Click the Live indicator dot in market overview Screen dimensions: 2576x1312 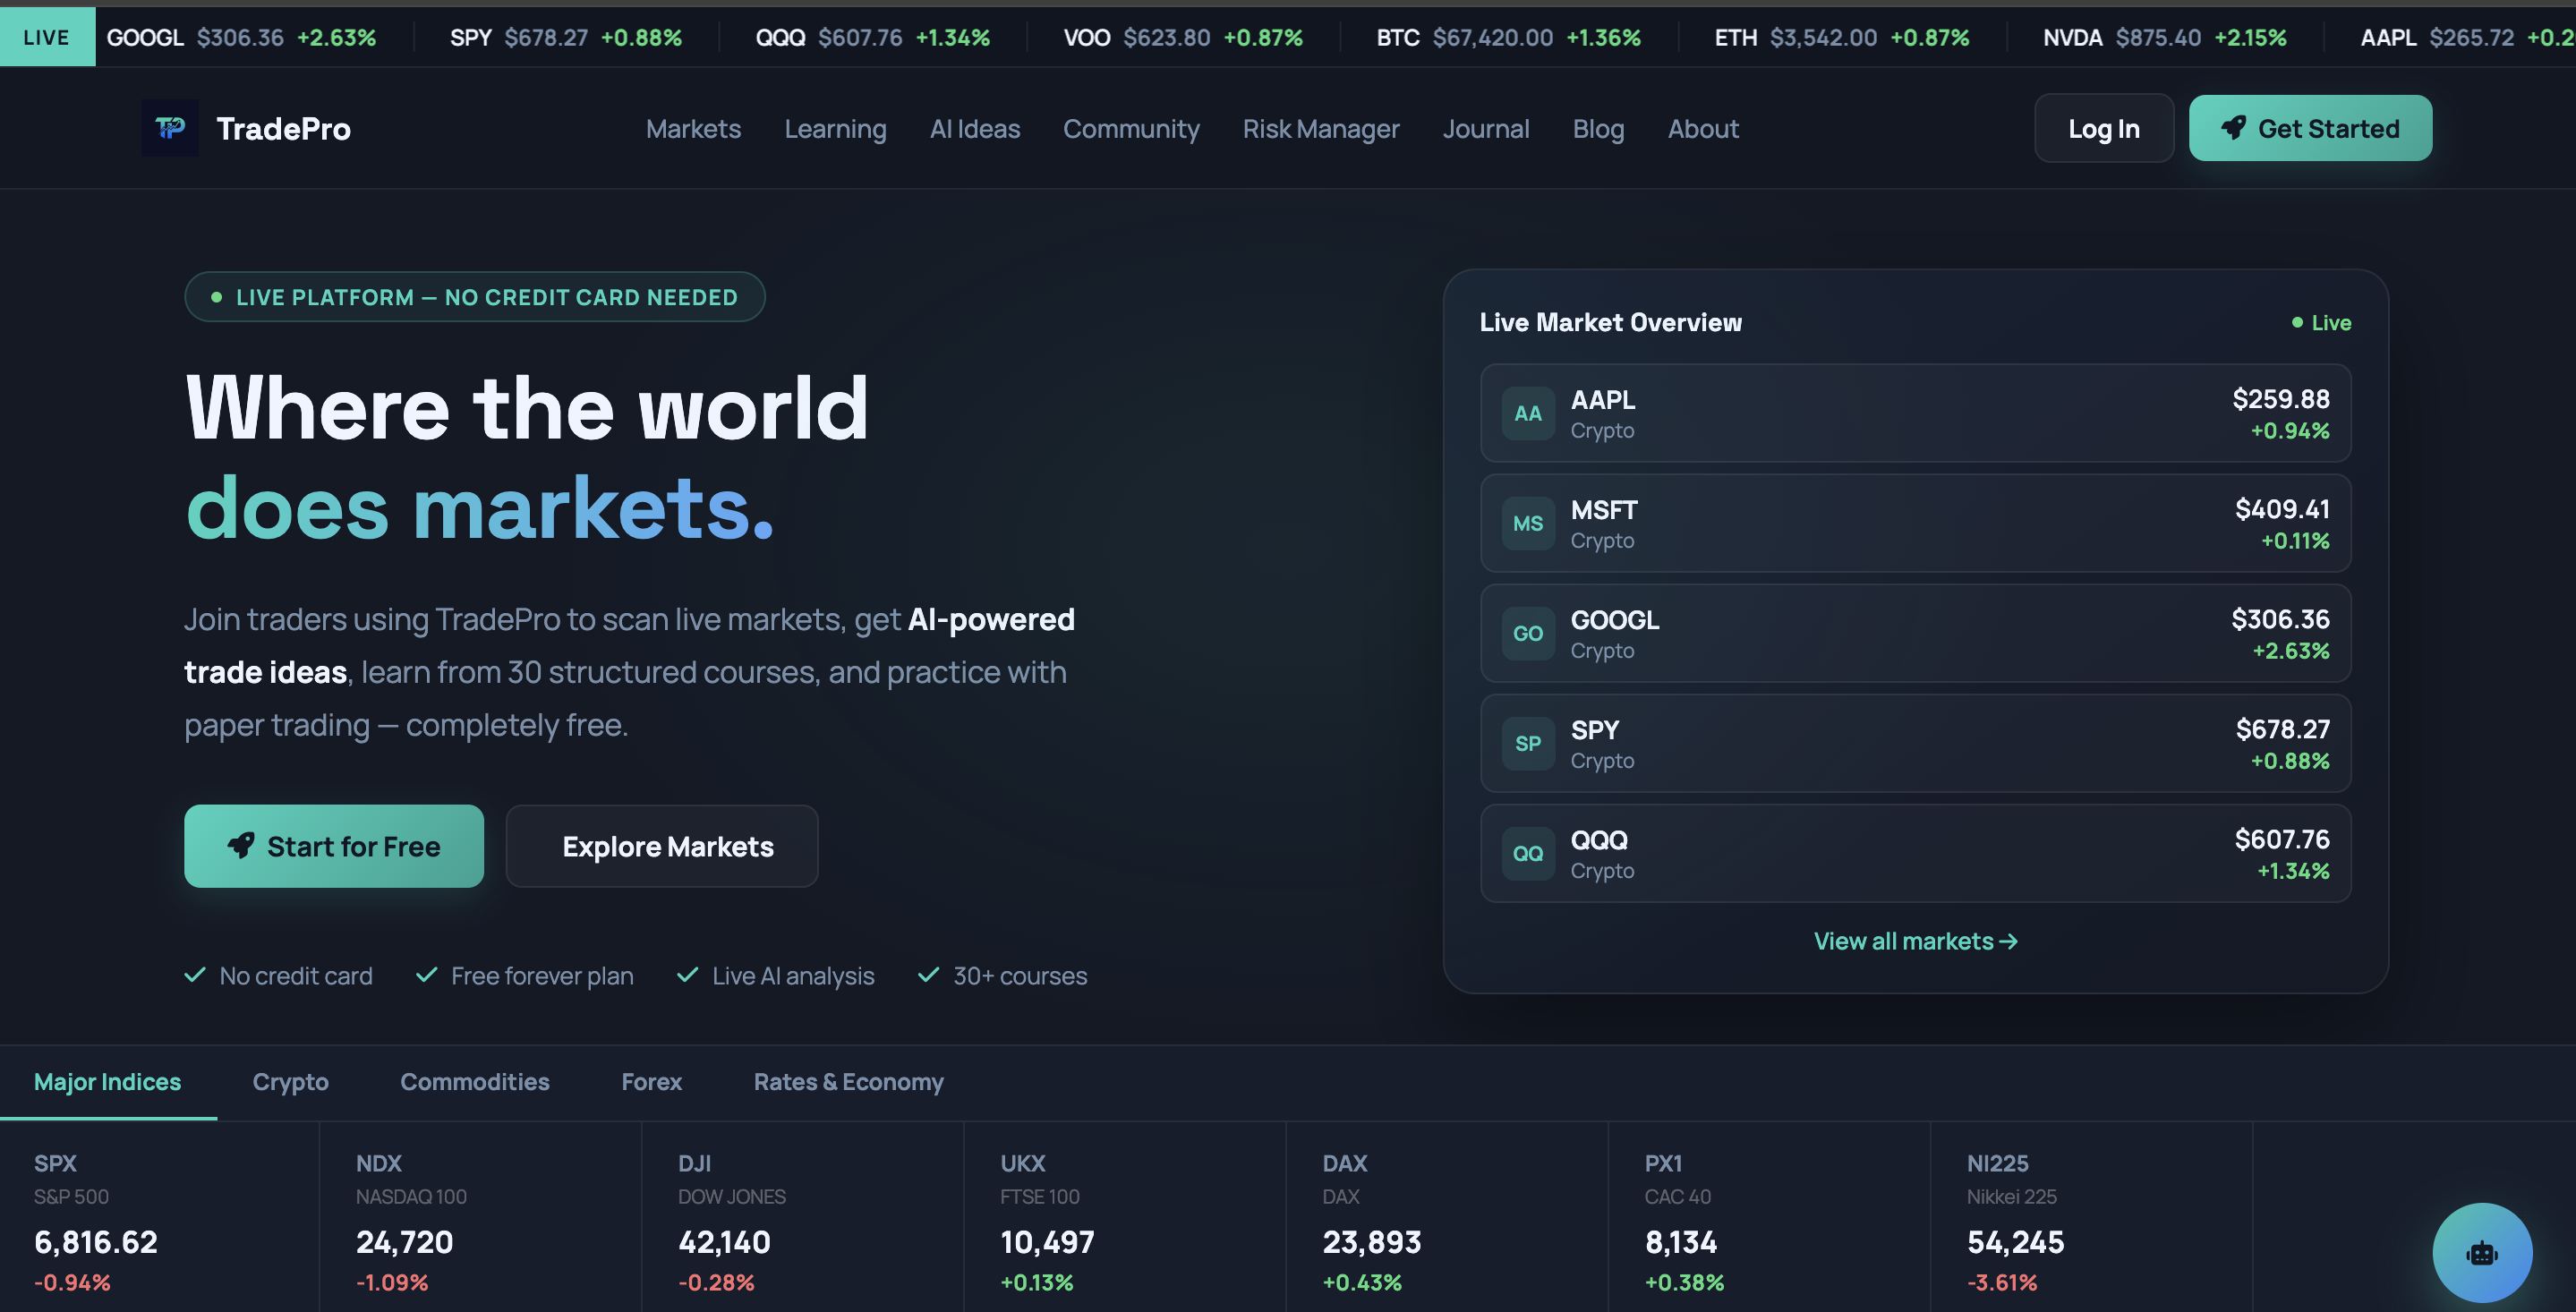tap(2297, 322)
